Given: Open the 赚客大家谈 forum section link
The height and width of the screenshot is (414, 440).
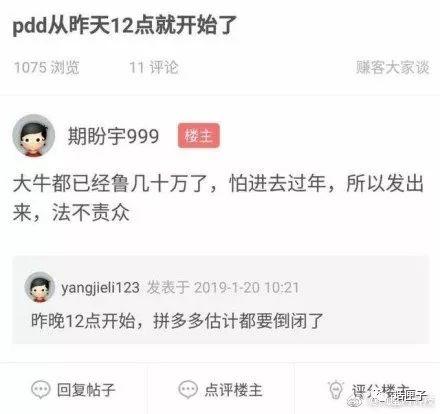Looking at the screenshot, I should pos(393,68).
